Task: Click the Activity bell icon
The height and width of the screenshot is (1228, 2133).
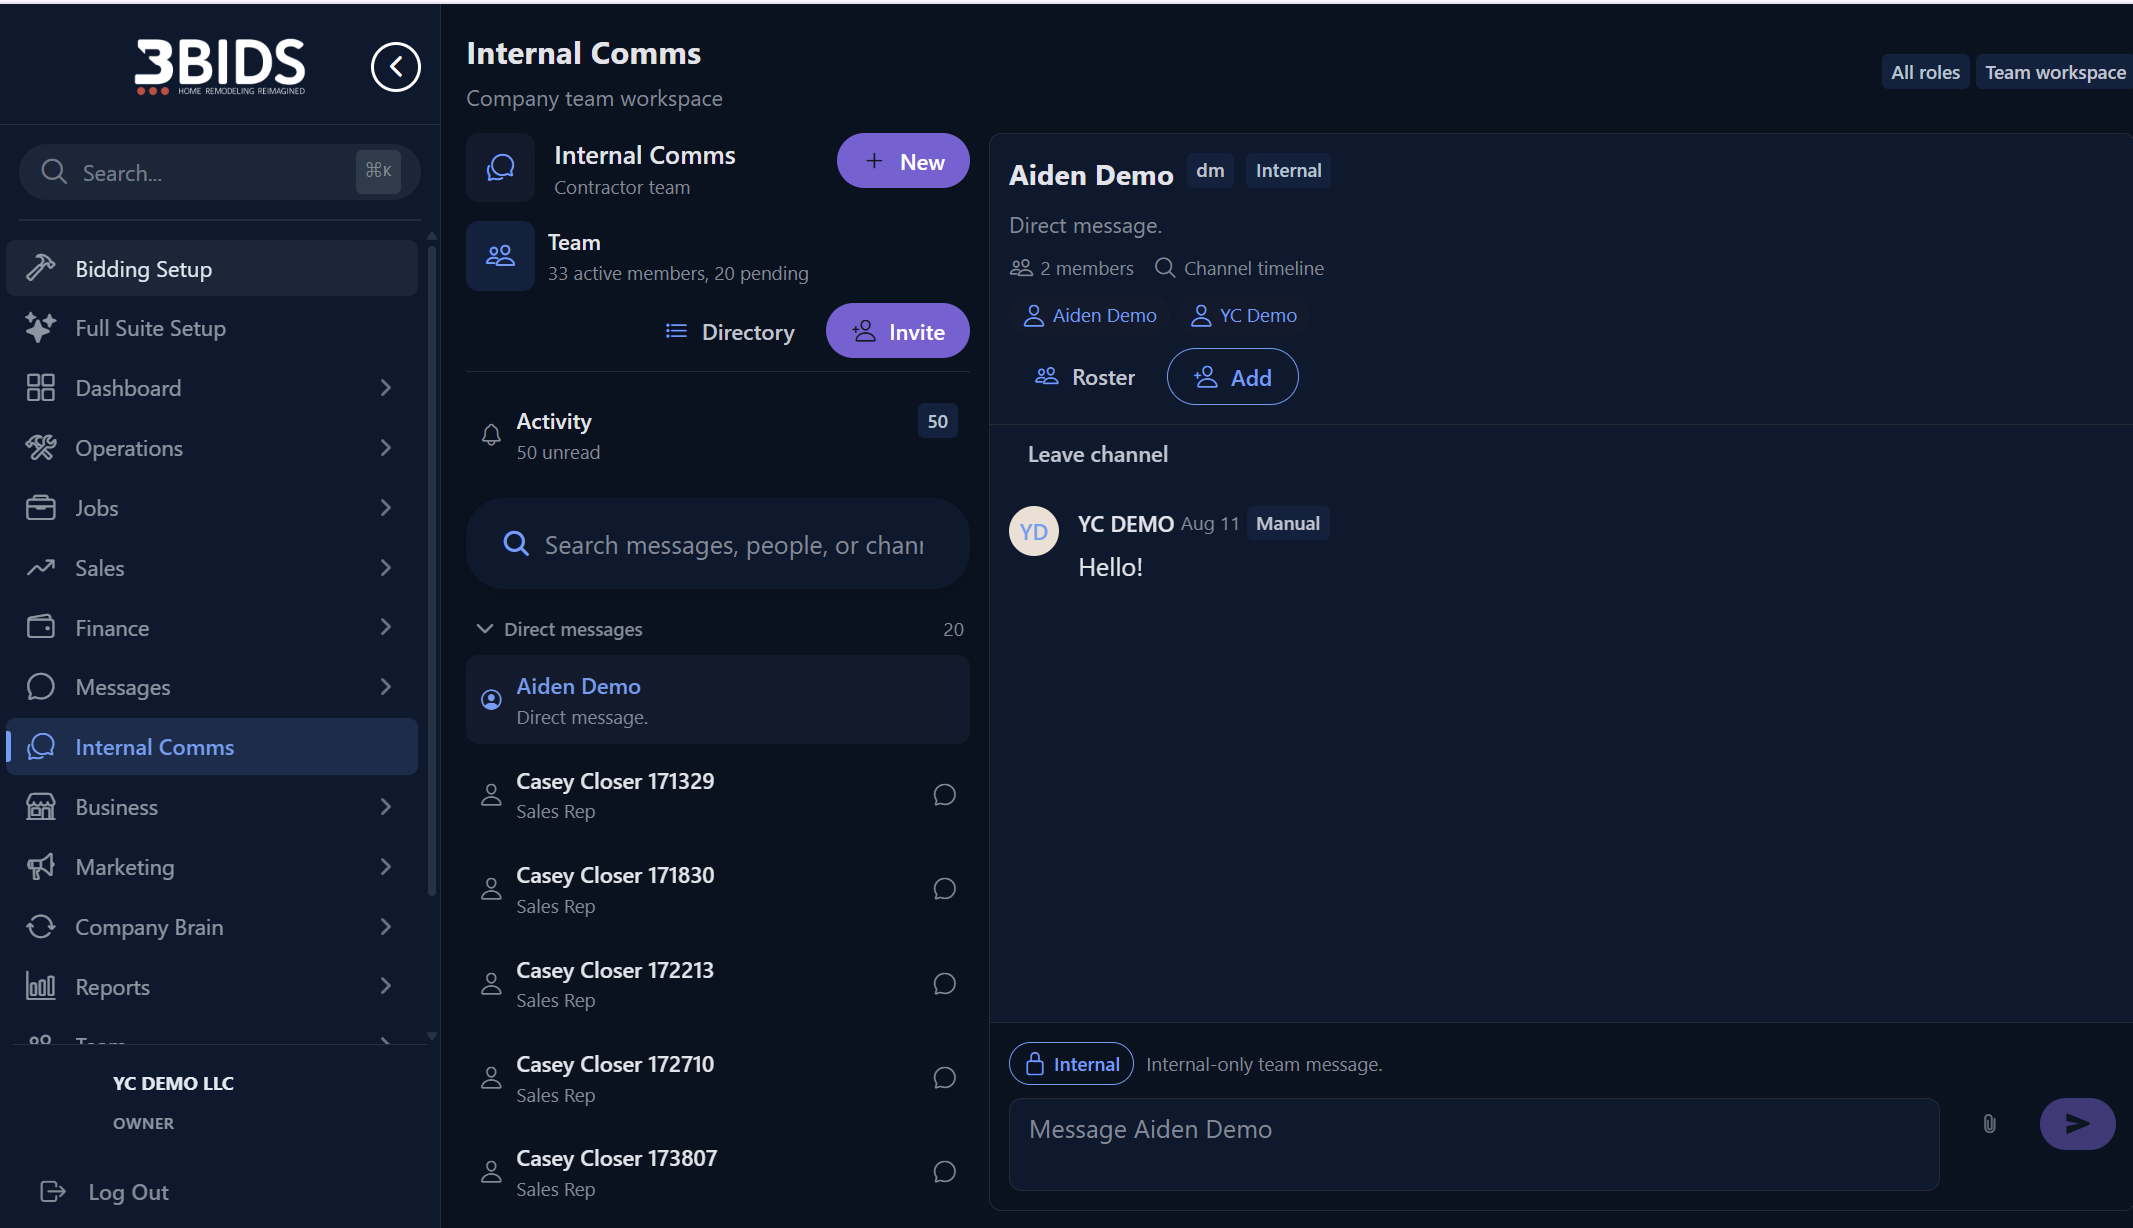Action: [491, 435]
